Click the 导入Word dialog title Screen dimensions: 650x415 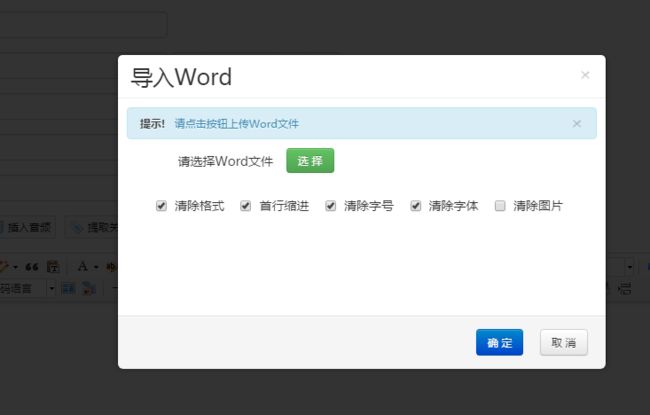182,78
